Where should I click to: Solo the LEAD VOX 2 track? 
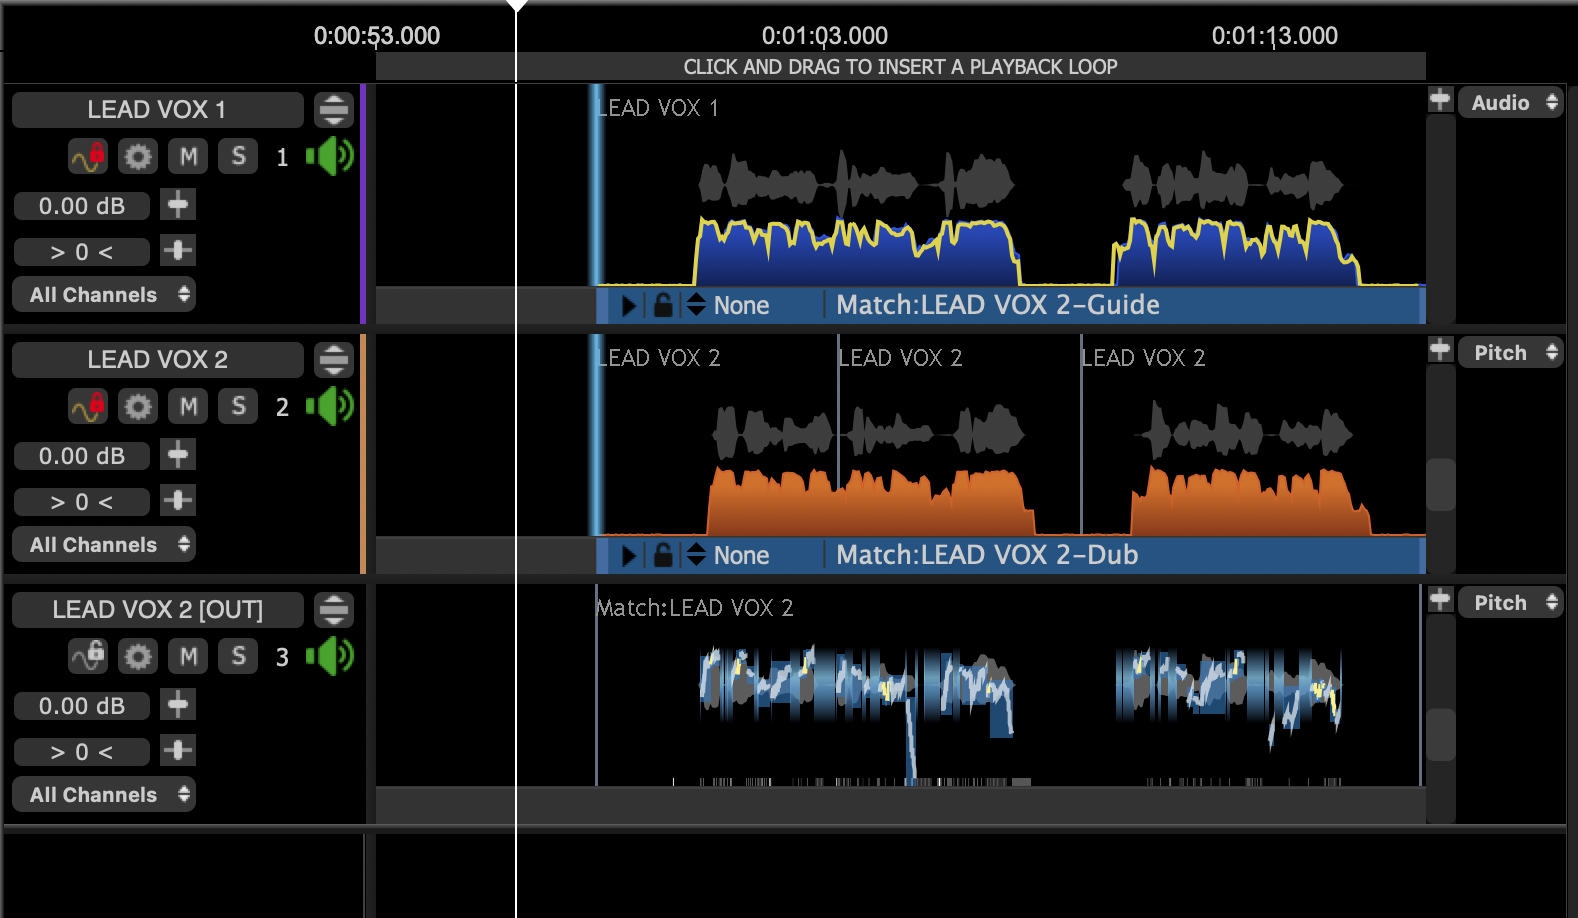coord(238,406)
